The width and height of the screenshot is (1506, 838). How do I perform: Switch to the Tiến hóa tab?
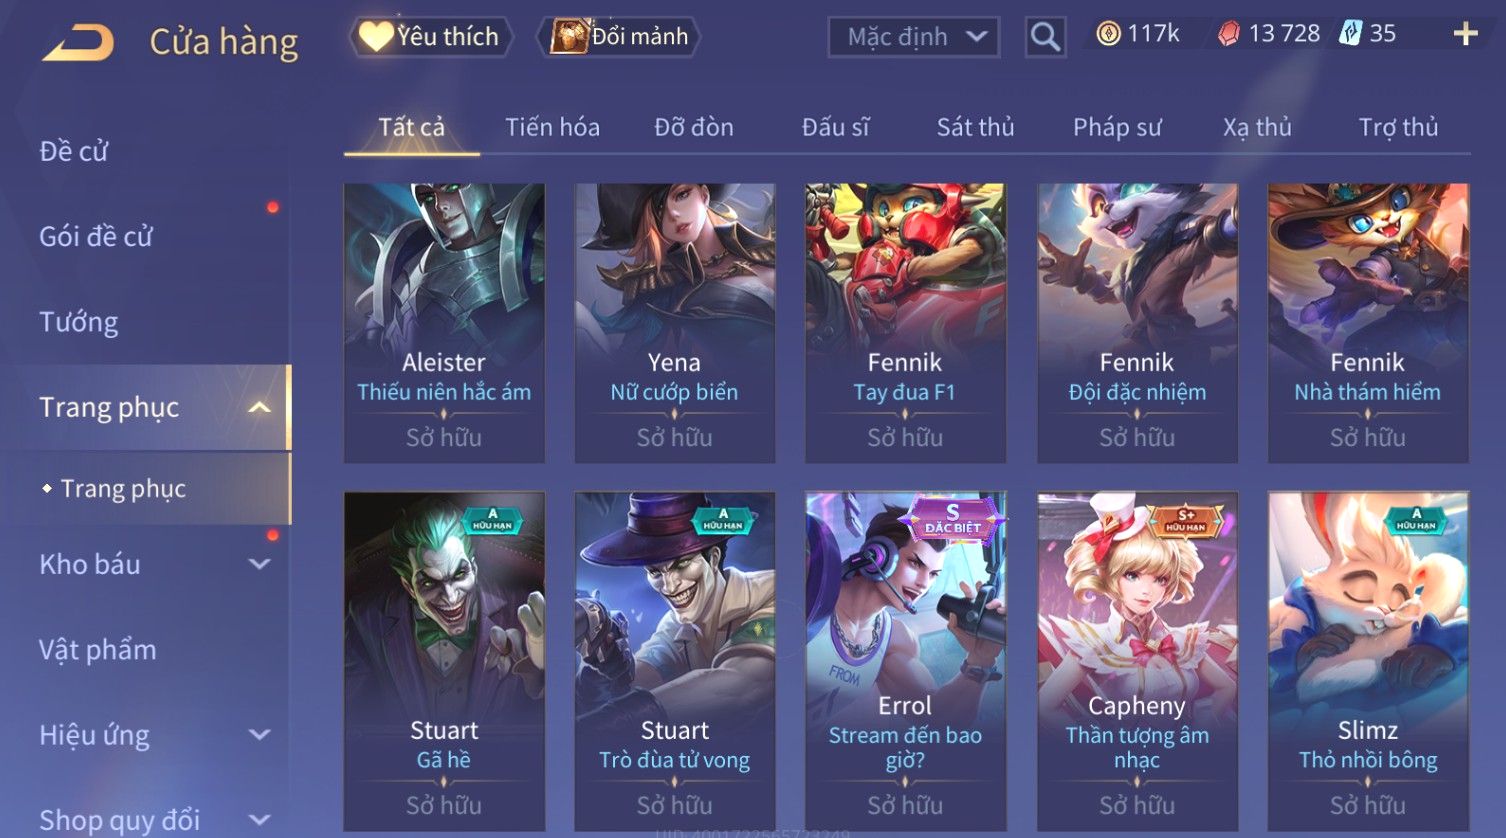[x=552, y=127]
